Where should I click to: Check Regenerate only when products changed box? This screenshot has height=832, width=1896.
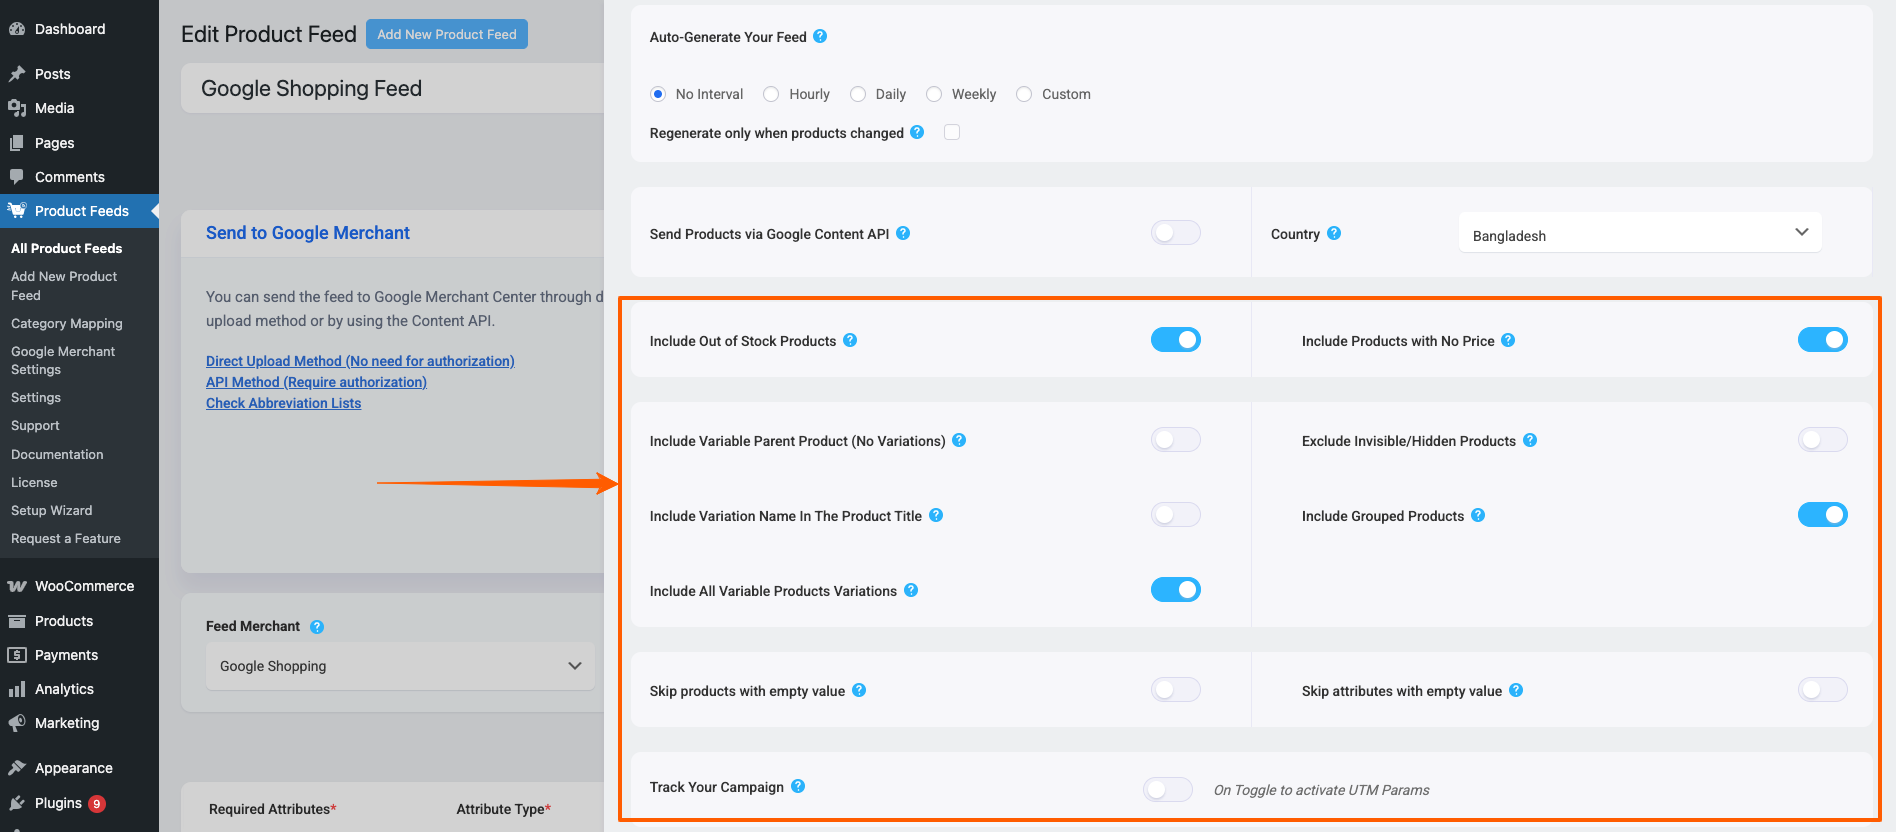click(x=952, y=132)
